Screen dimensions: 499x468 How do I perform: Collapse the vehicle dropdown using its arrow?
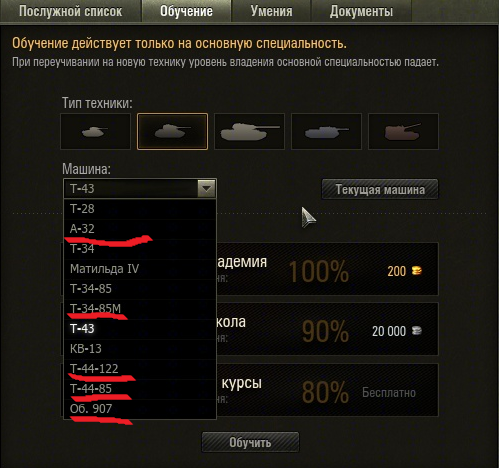pyautogui.click(x=206, y=189)
